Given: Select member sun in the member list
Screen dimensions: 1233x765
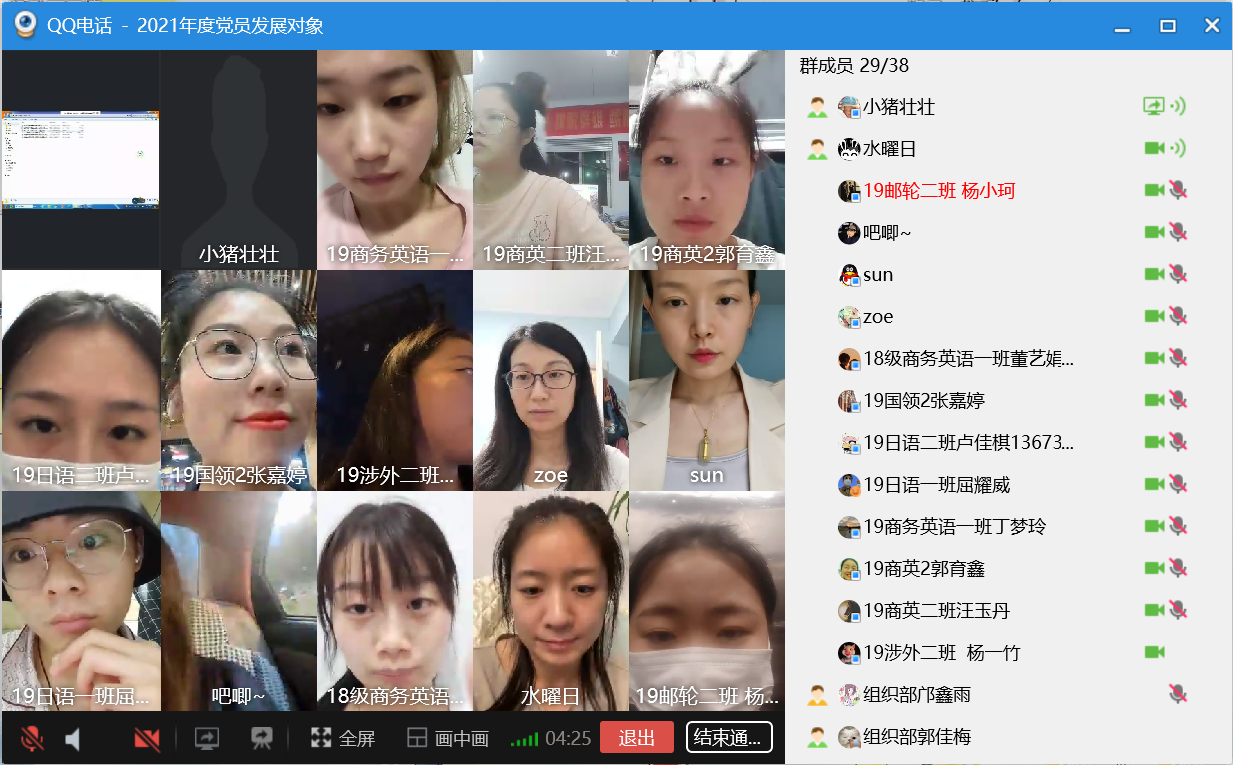Looking at the screenshot, I should click(x=878, y=275).
